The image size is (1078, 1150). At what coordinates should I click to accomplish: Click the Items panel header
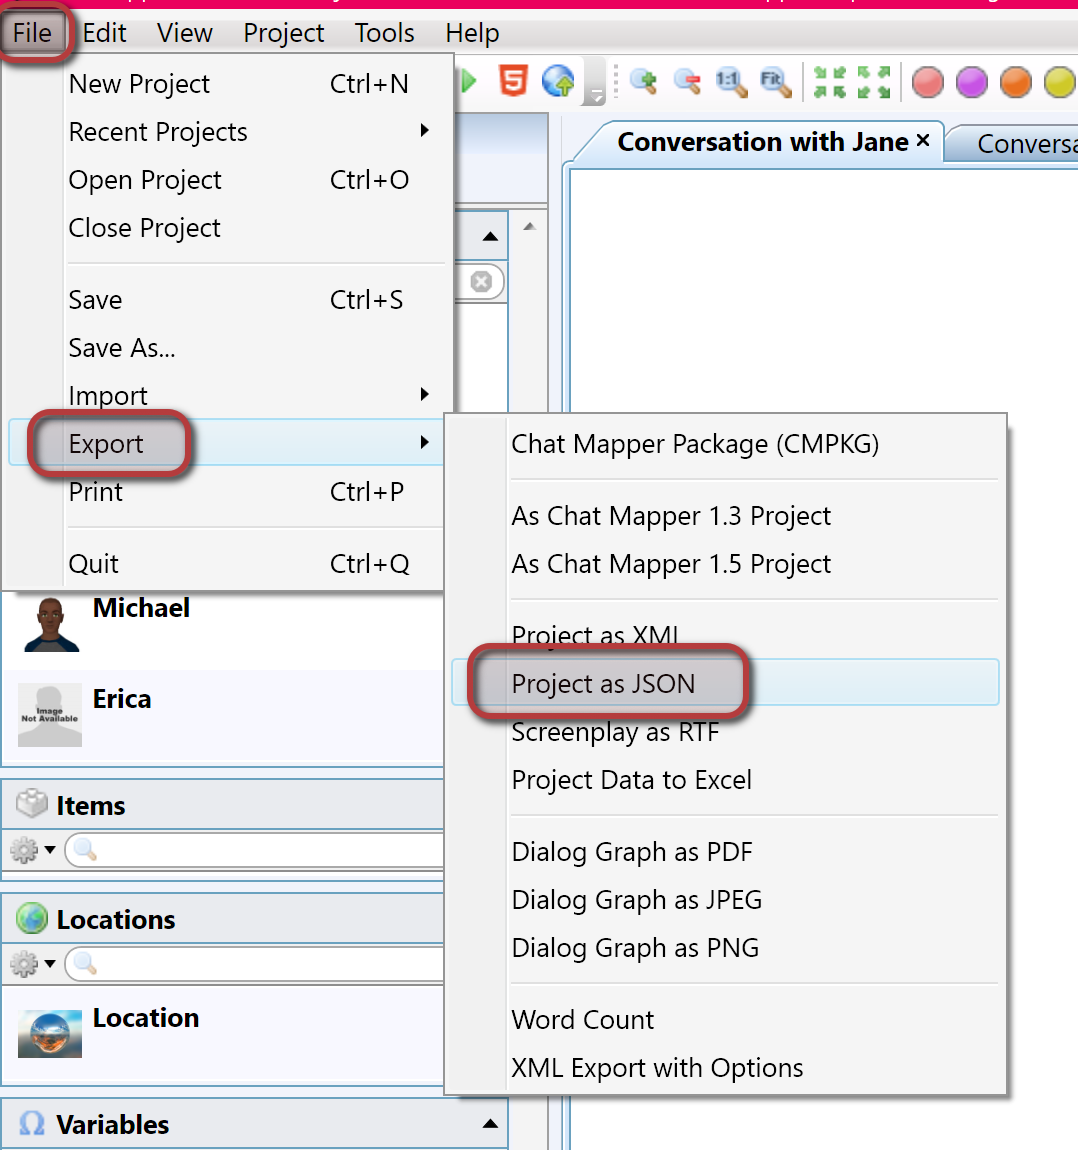pyautogui.click(x=222, y=805)
